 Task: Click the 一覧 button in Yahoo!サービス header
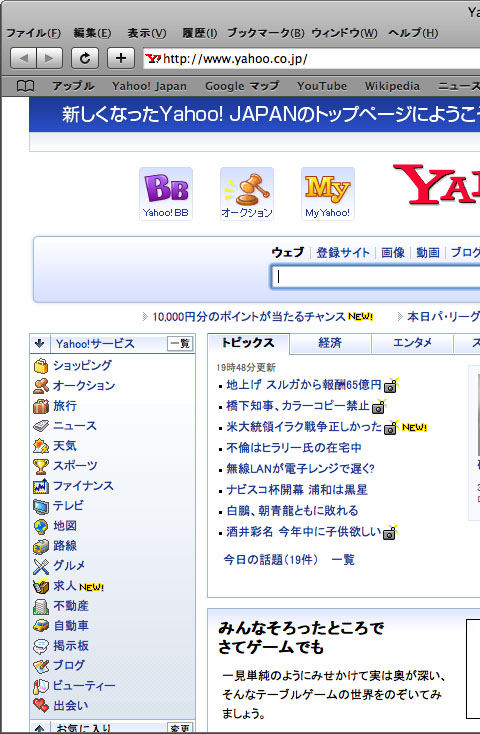tap(180, 344)
